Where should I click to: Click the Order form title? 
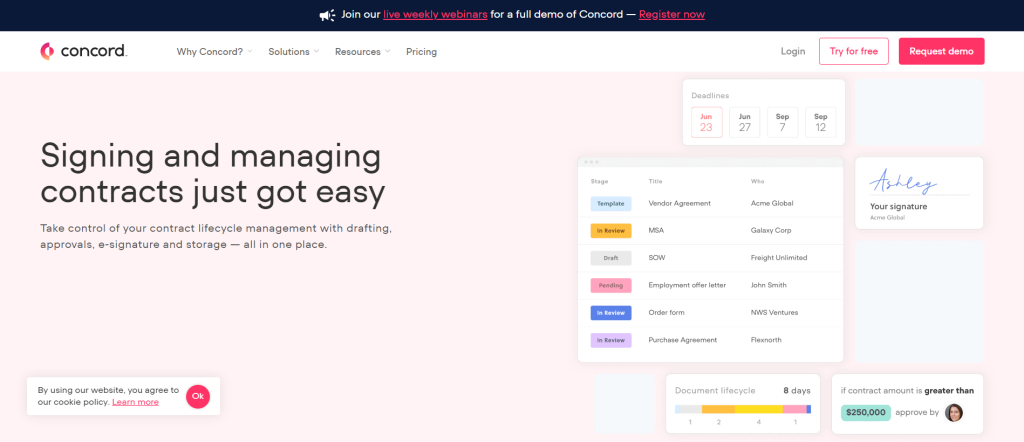pos(666,313)
